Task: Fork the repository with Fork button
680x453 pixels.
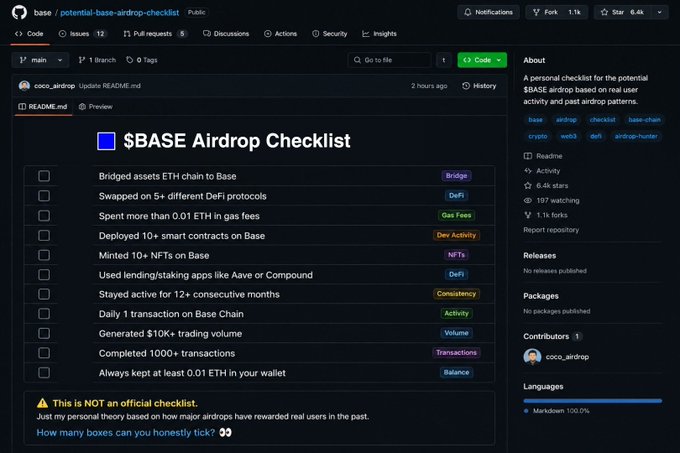Action: 556,12
